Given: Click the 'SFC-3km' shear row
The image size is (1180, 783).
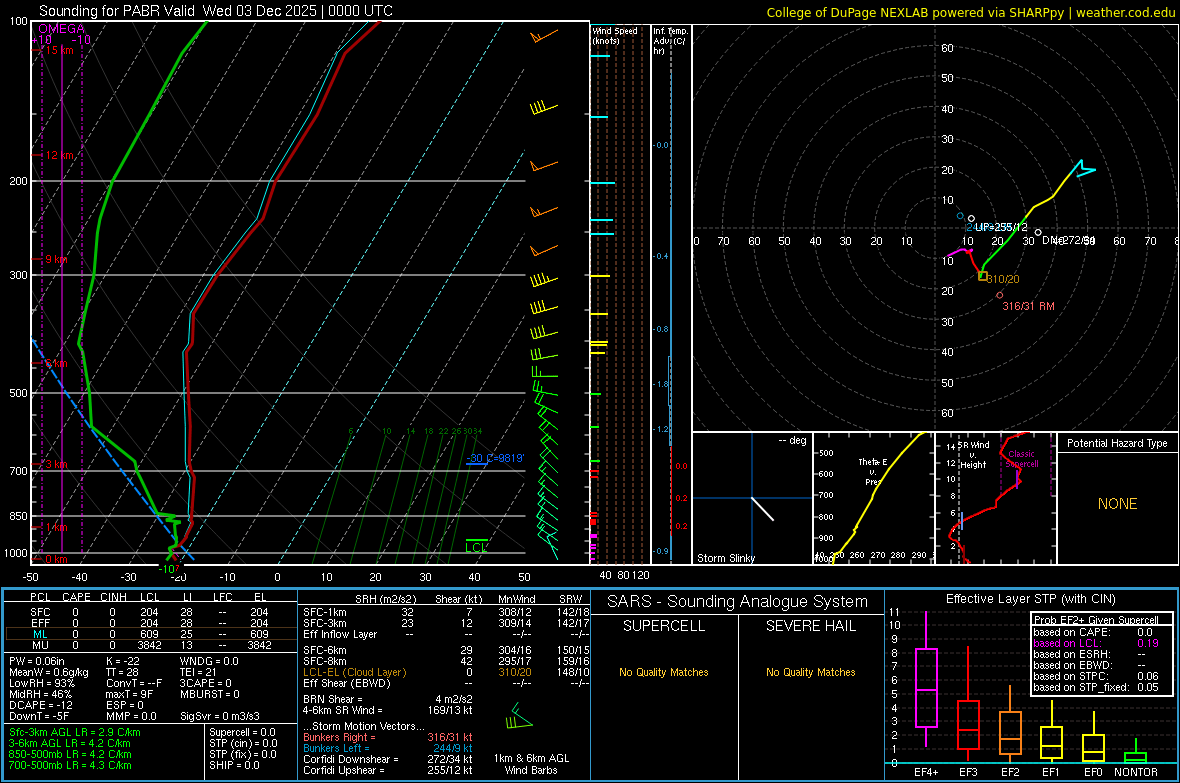Looking at the screenshot, I should 446,623.
